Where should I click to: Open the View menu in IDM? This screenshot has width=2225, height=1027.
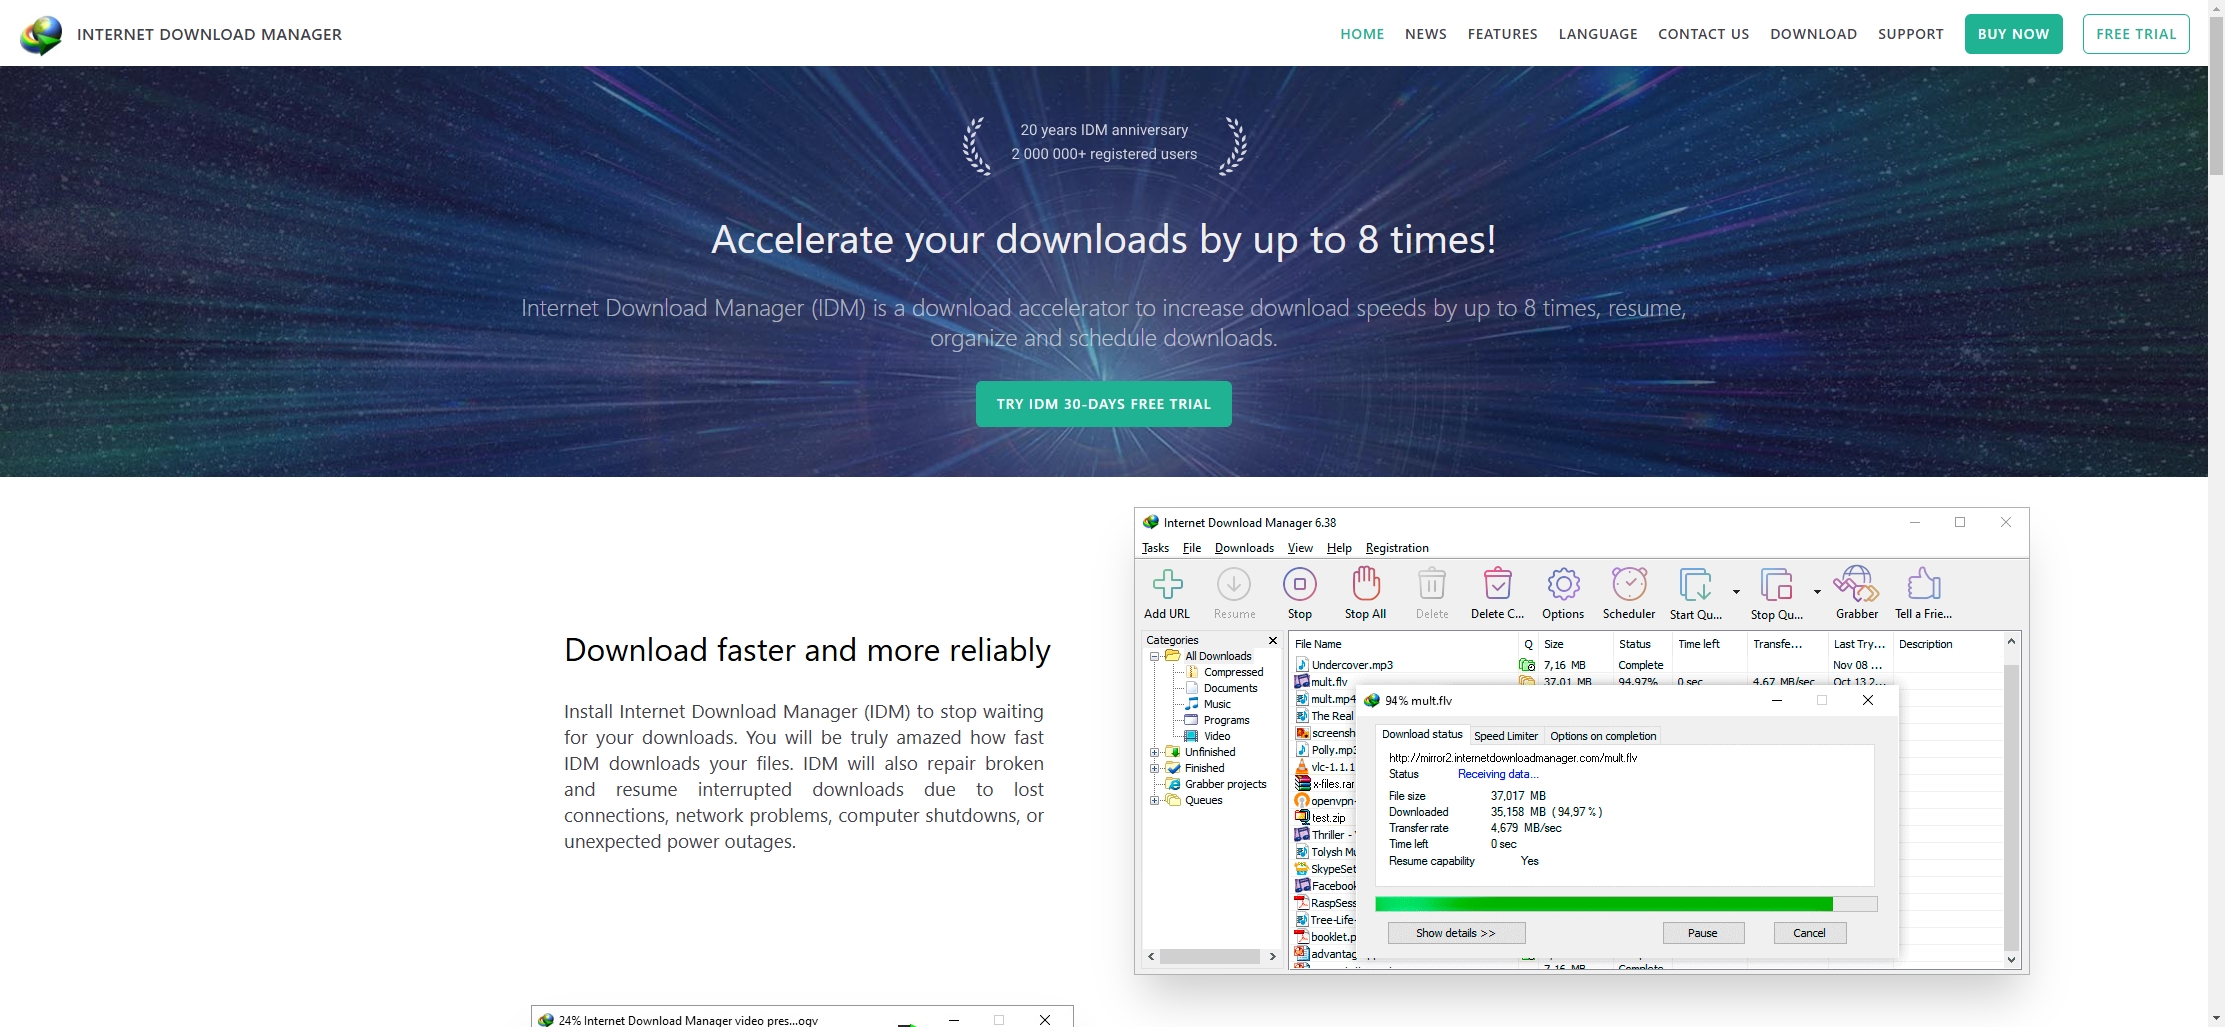click(1300, 548)
